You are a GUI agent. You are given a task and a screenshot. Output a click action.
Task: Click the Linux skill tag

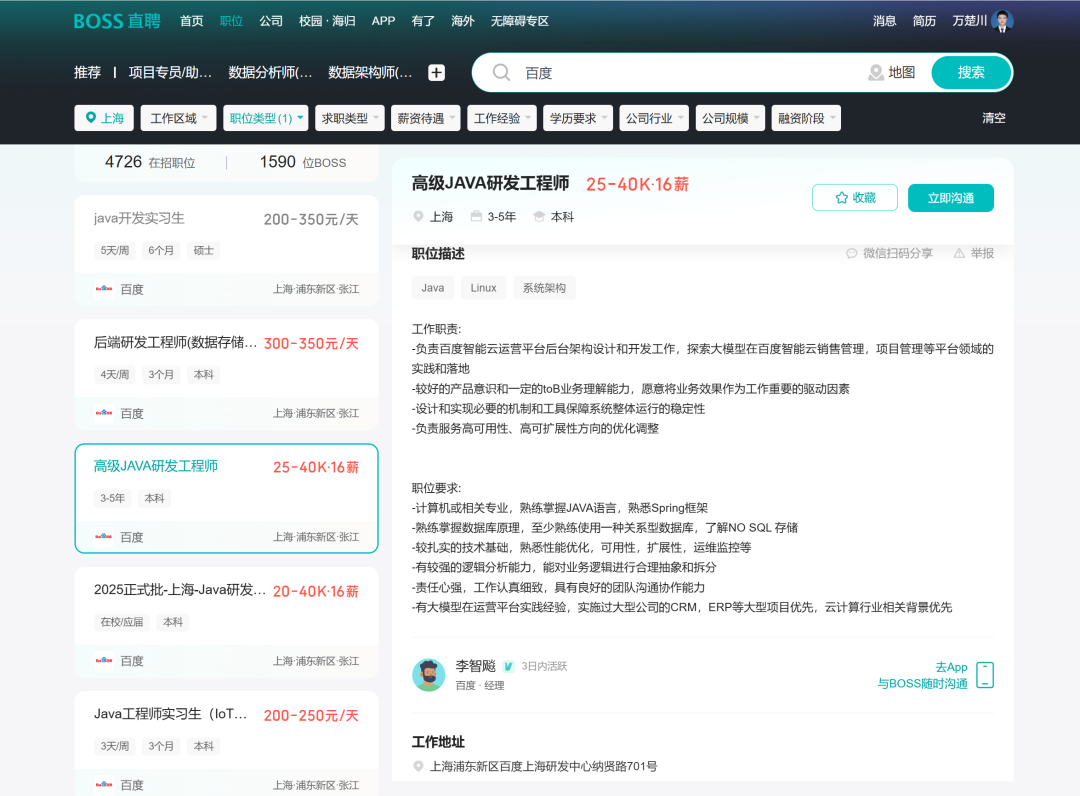point(484,288)
